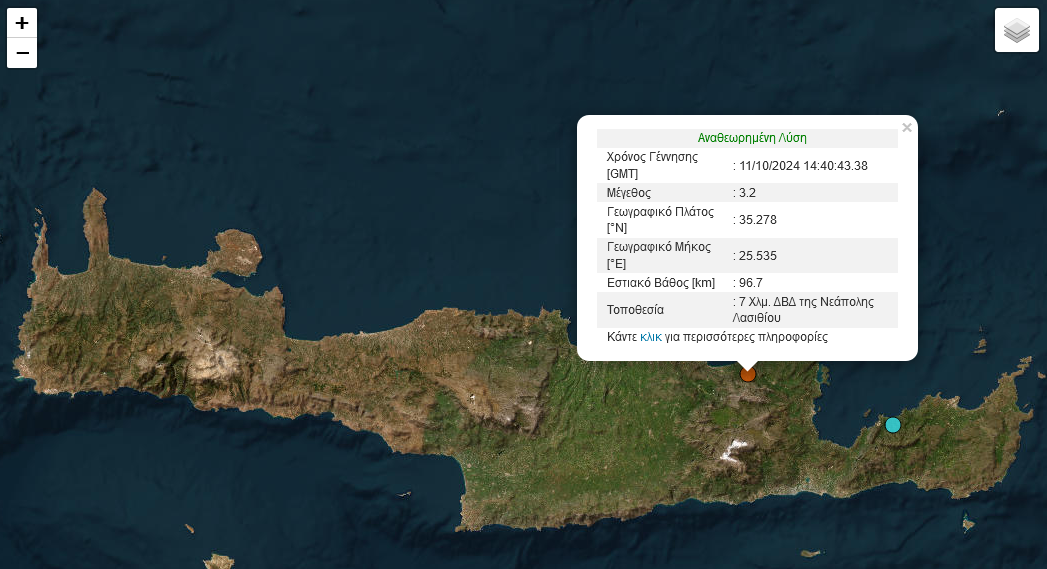Click the longitude value 25.535

pos(757,256)
